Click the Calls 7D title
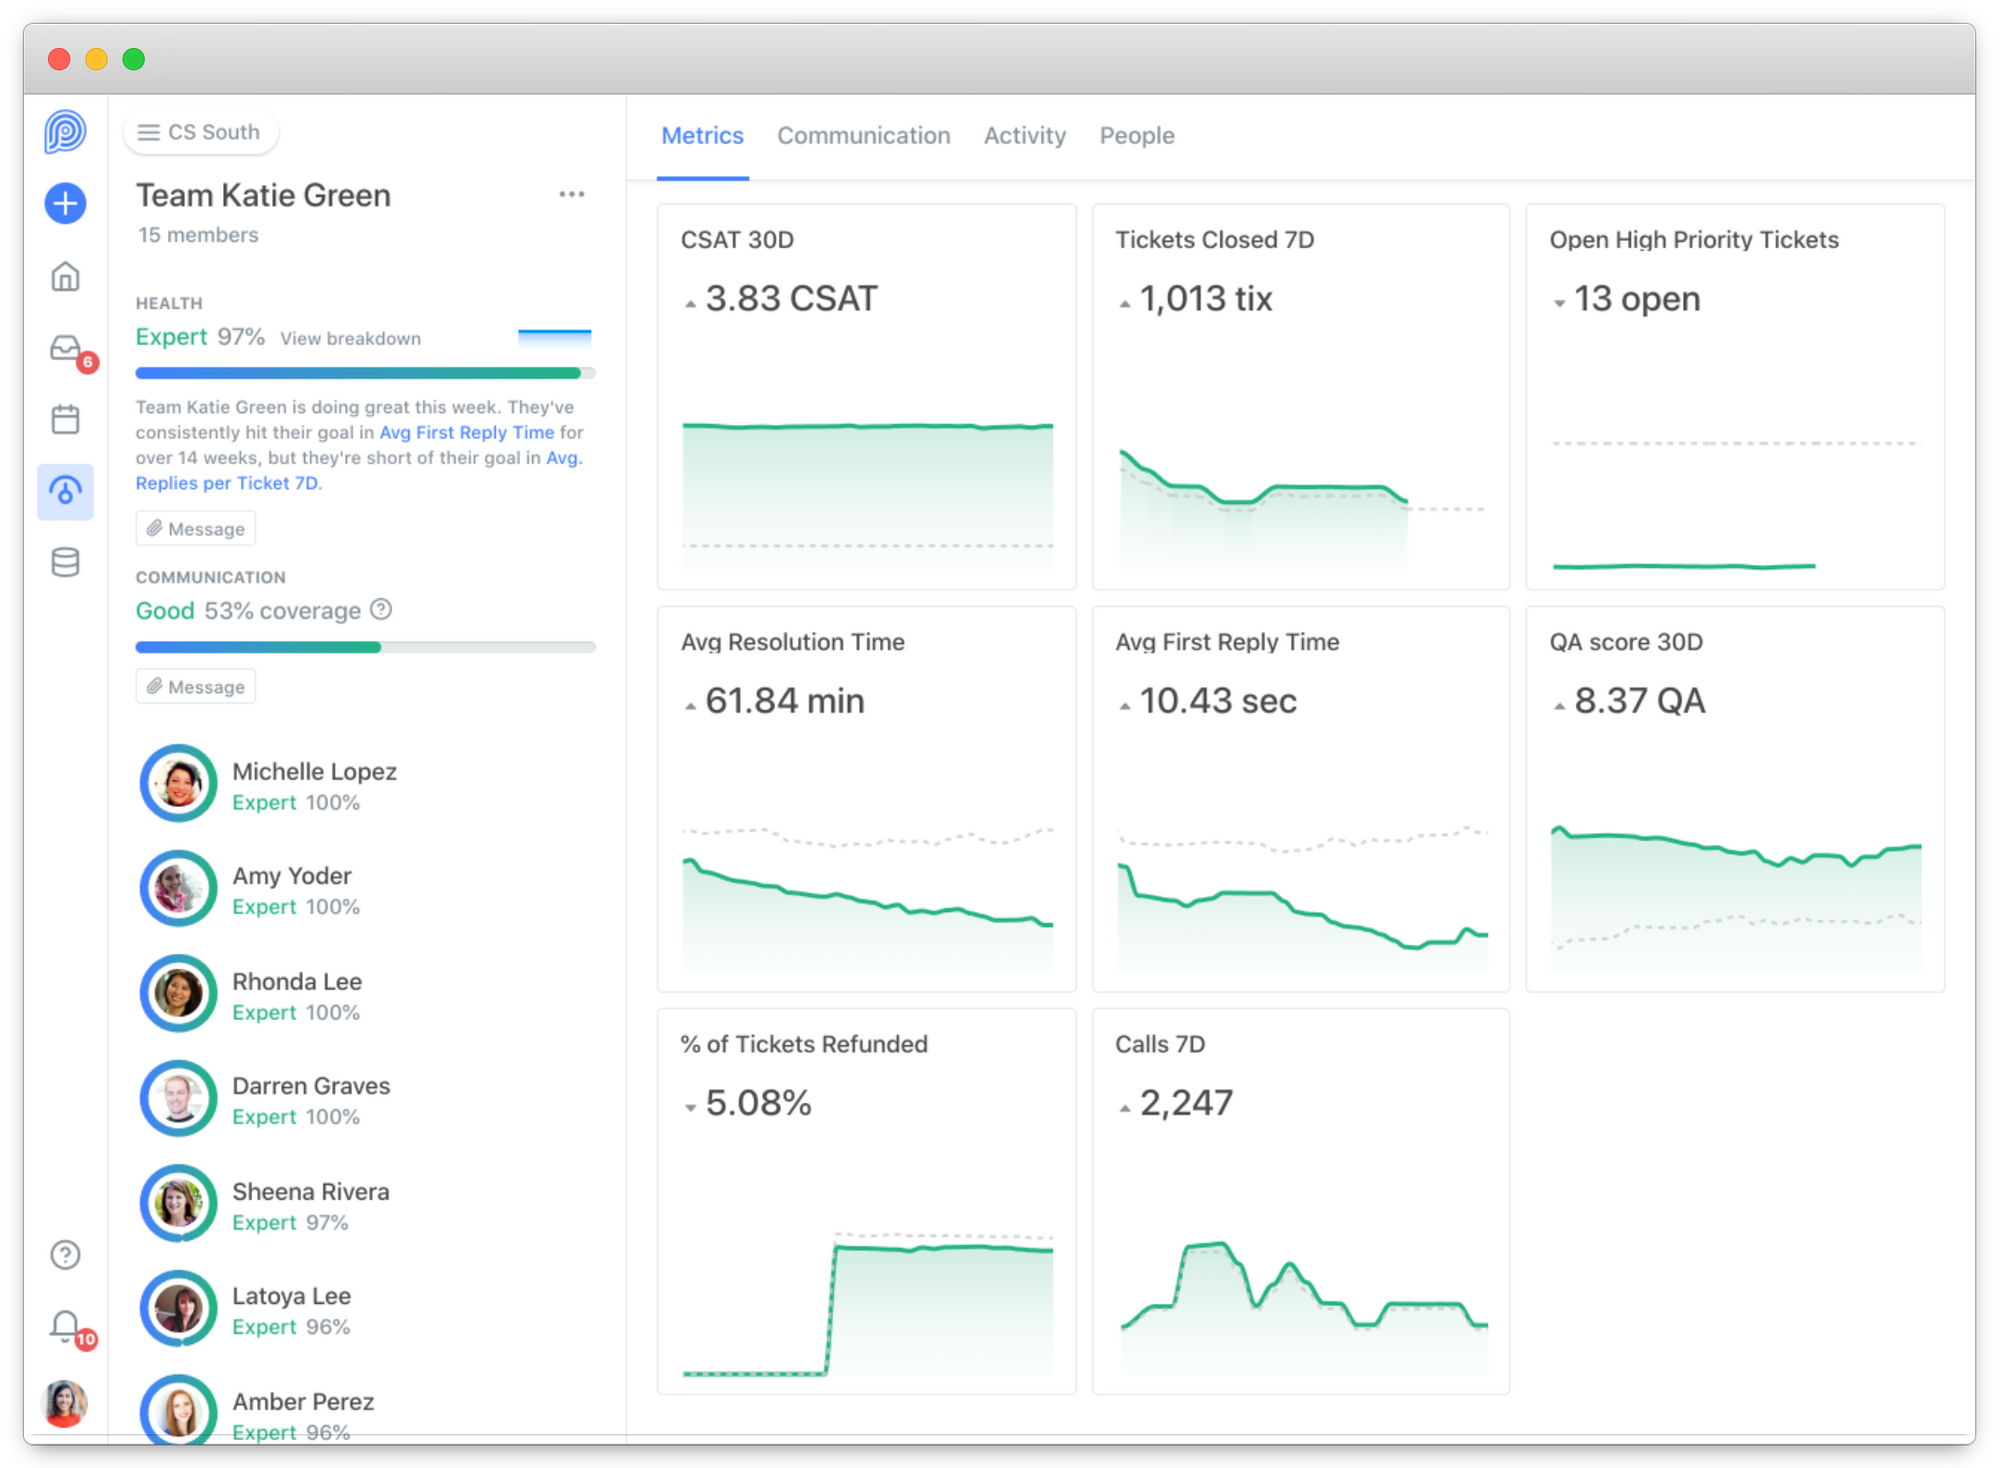 (1160, 1044)
